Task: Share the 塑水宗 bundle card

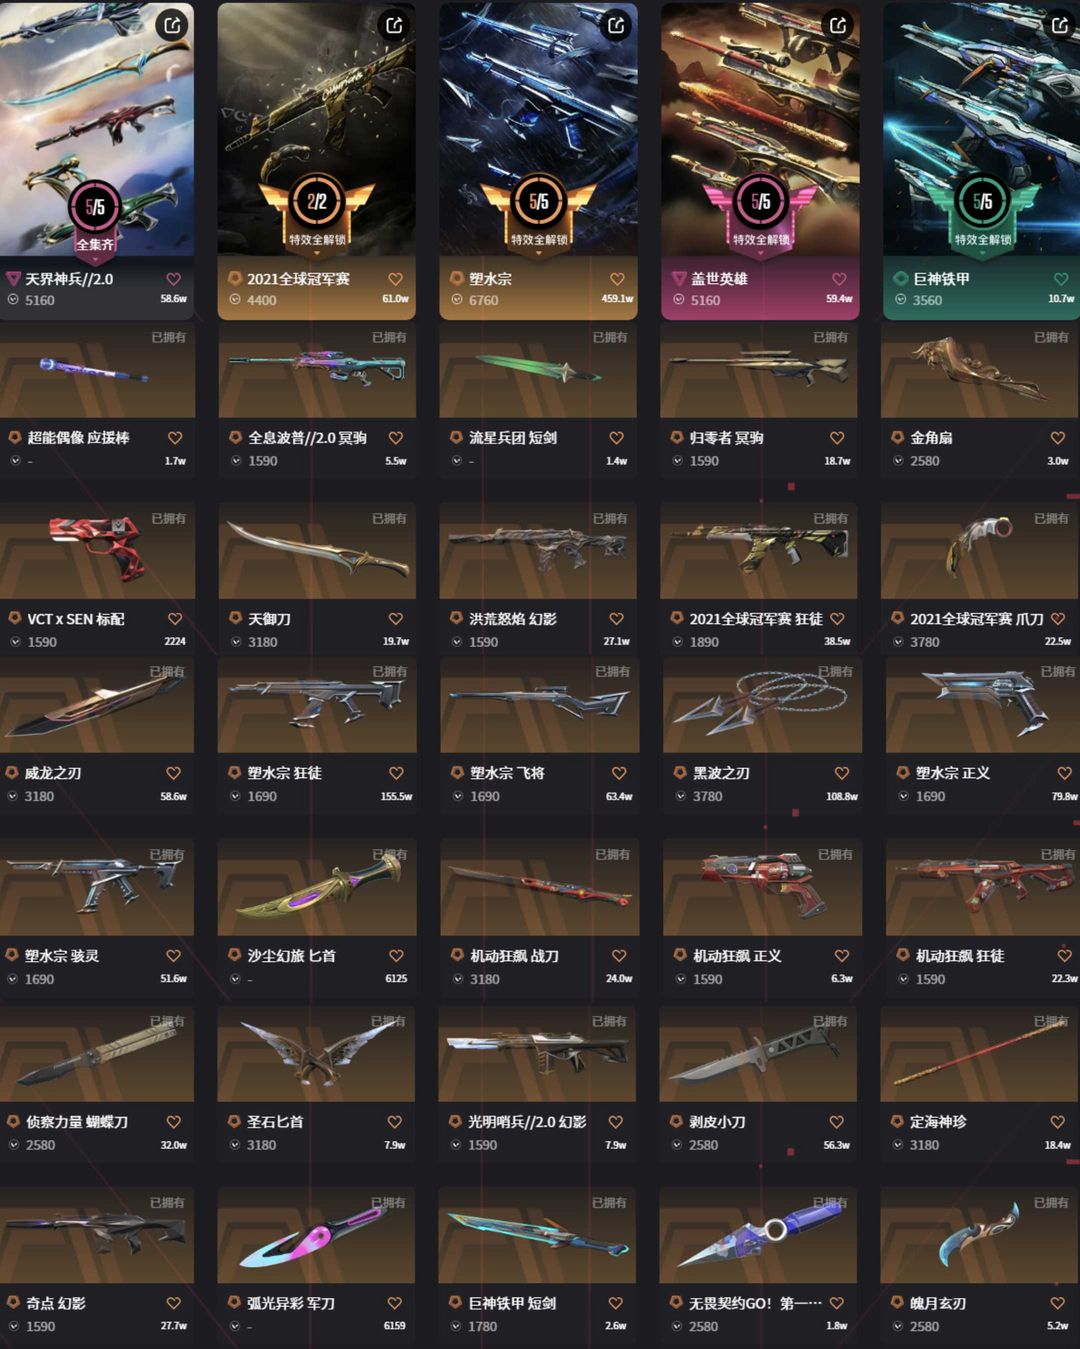Action: (x=616, y=25)
